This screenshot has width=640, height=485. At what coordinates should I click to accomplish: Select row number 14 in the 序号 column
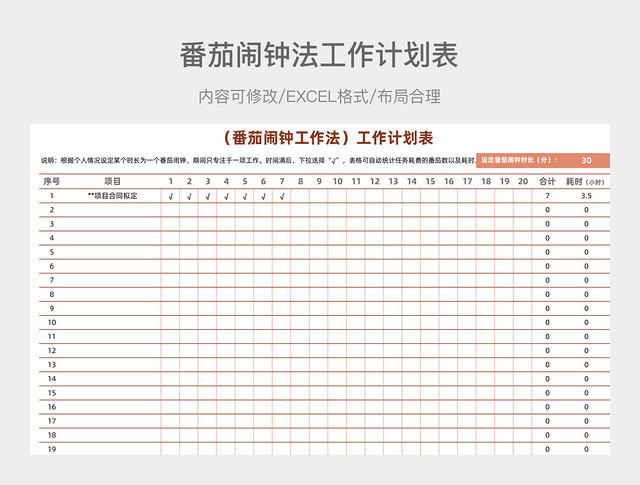click(52, 379)
